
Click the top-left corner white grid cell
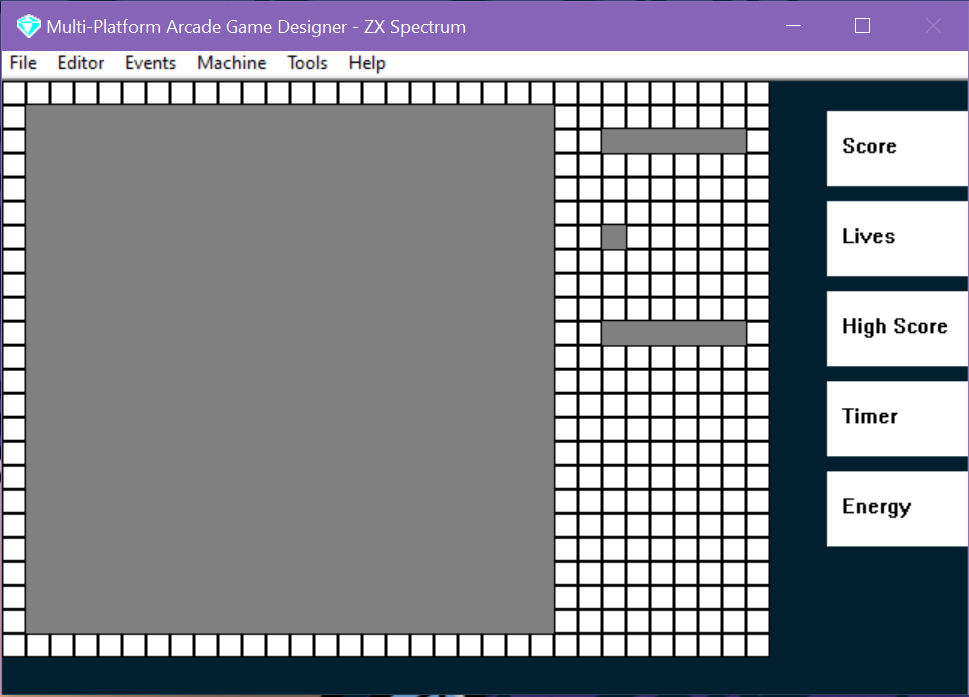coord(14,93)
